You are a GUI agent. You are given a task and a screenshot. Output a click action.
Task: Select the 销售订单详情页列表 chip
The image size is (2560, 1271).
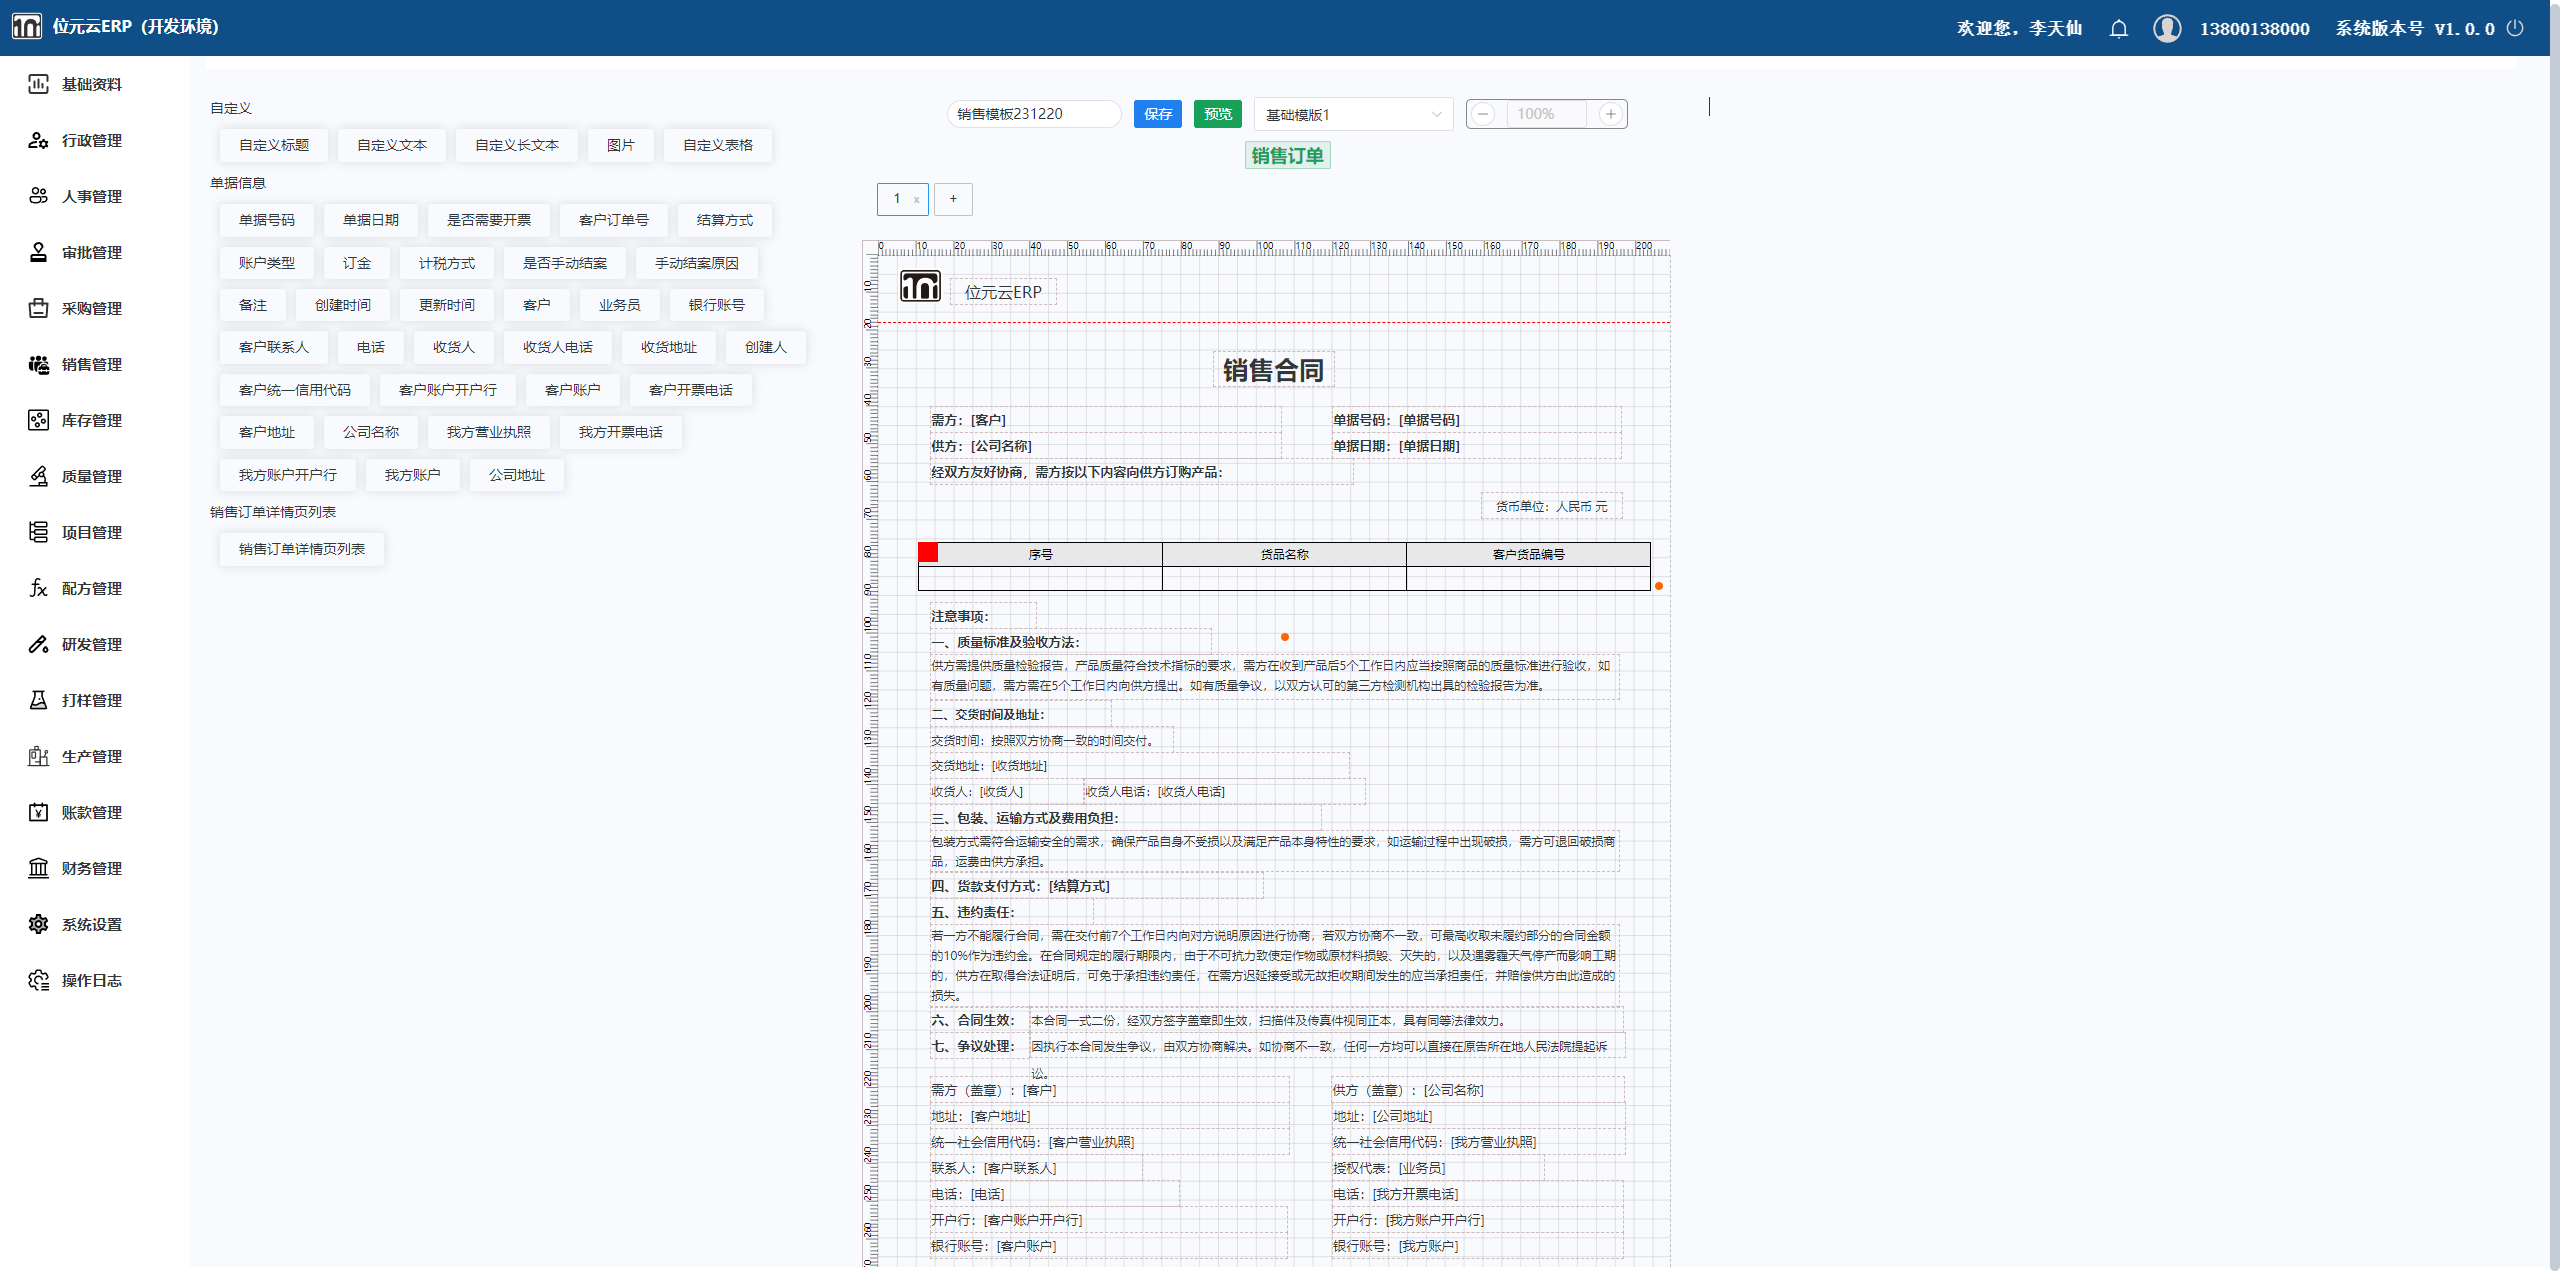[x=302, y=549]
